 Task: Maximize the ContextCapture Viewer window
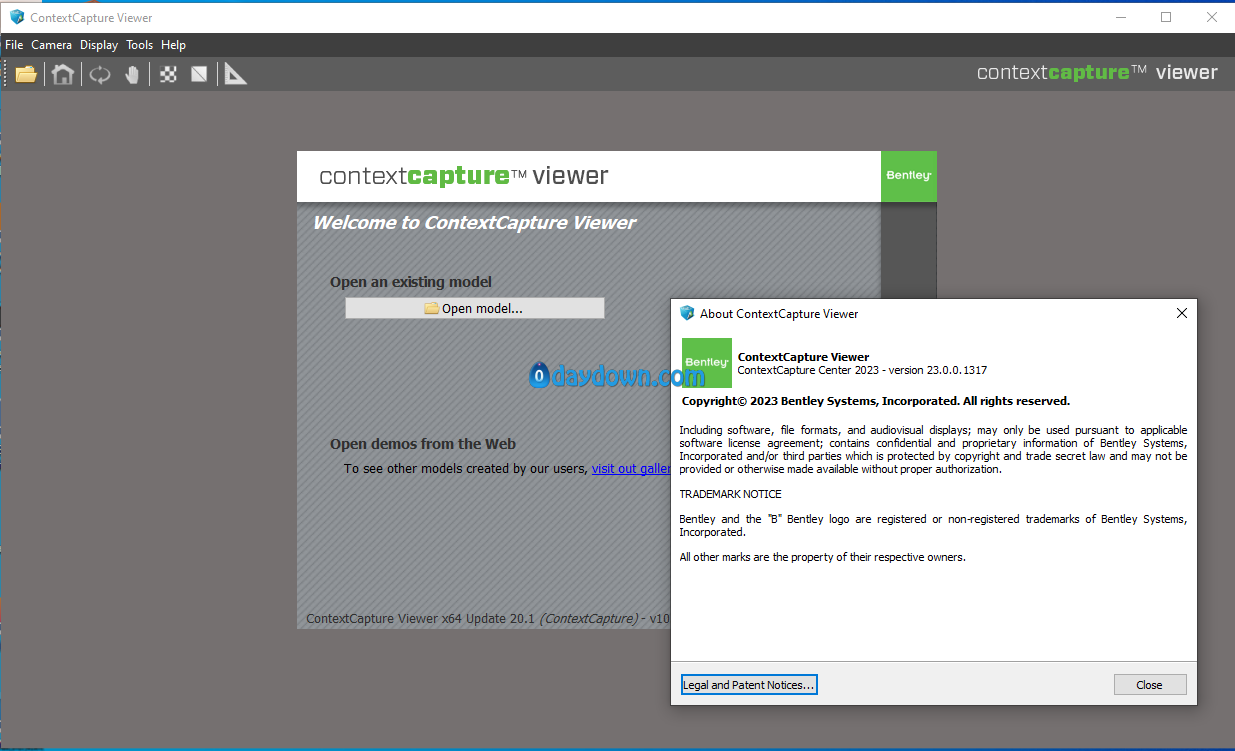(1166, 17)
